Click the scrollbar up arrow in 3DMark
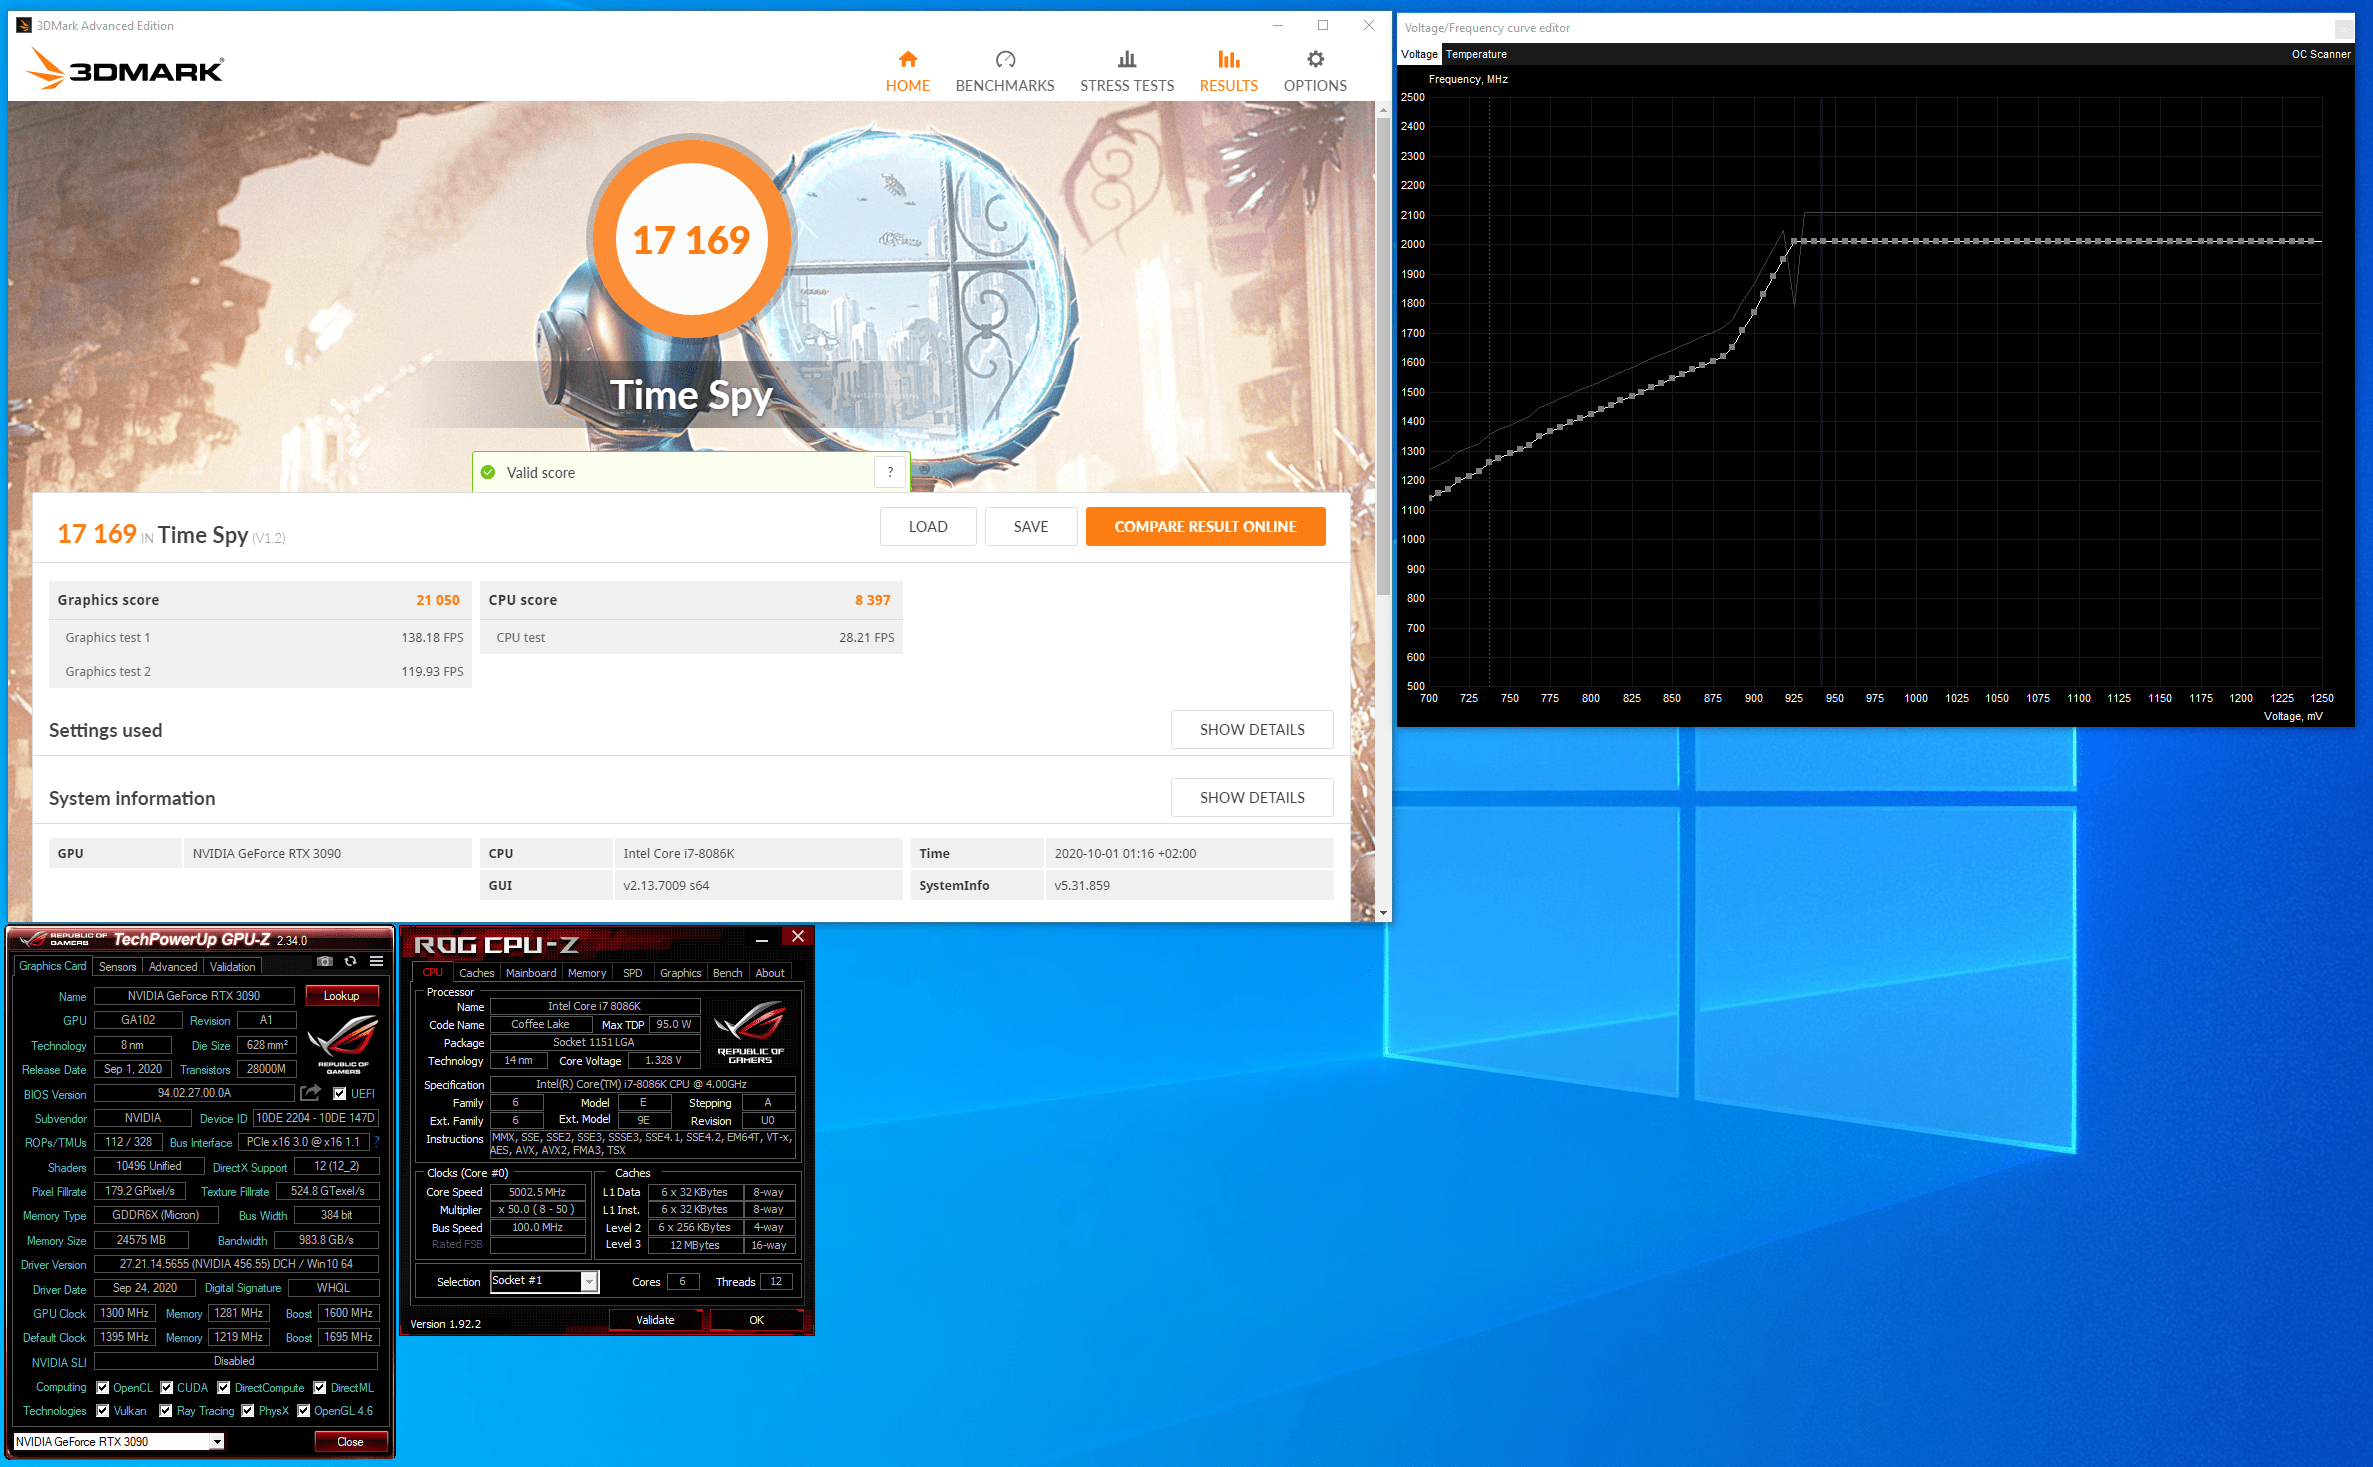Image resolution: width=2373 pixels, height=1467 pixels. 1383,108
